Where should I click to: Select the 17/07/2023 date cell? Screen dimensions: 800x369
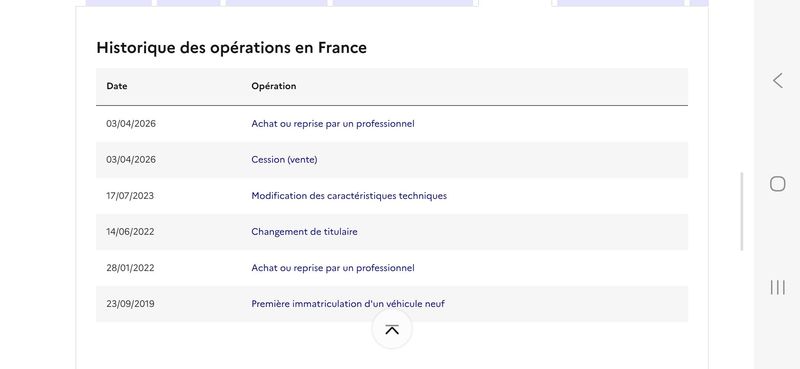pos(130,196)
